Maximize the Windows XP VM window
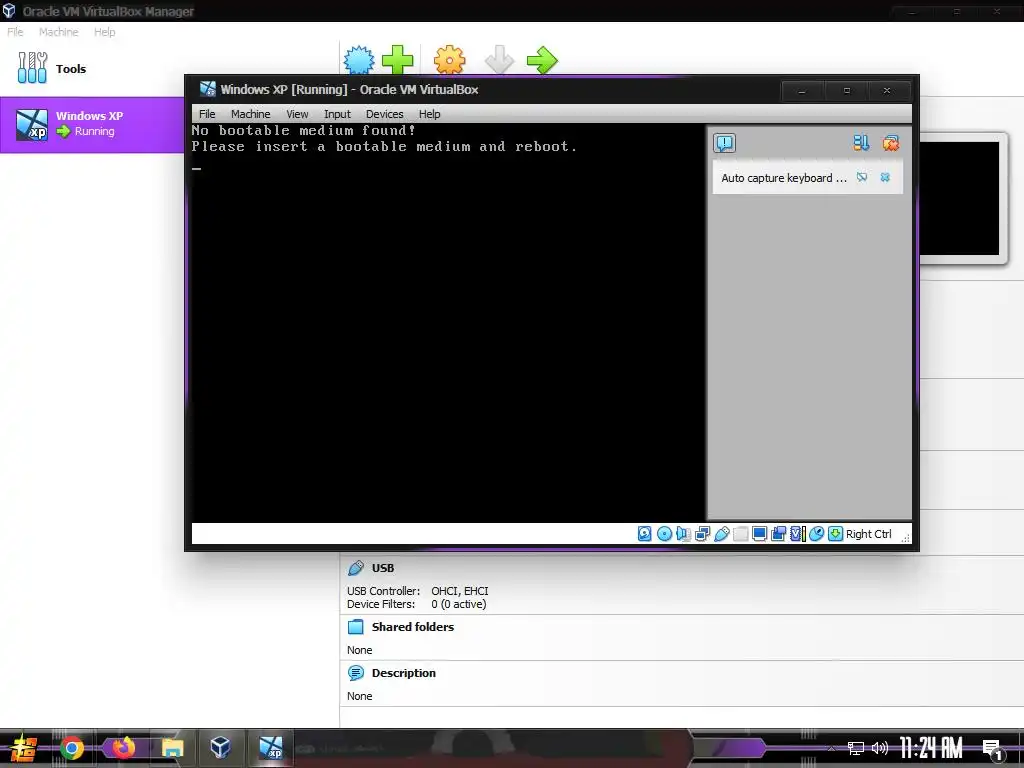 coord(846,91)
